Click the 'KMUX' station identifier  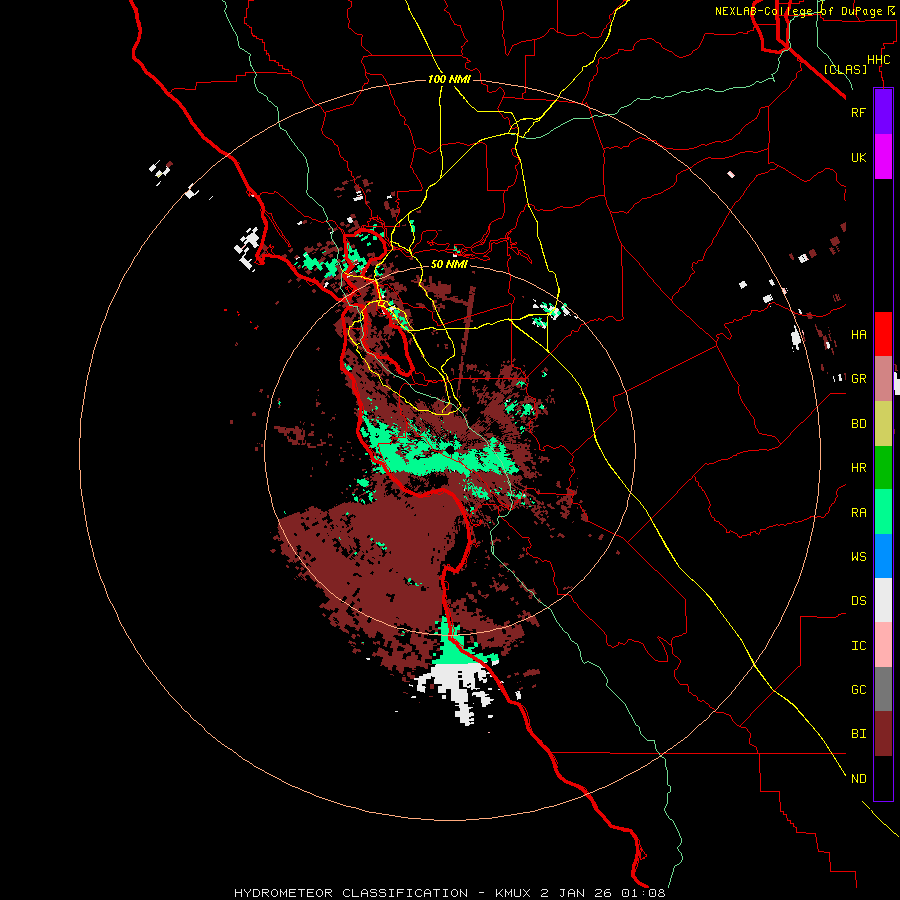pyautogui.click(x=514, y=893)
